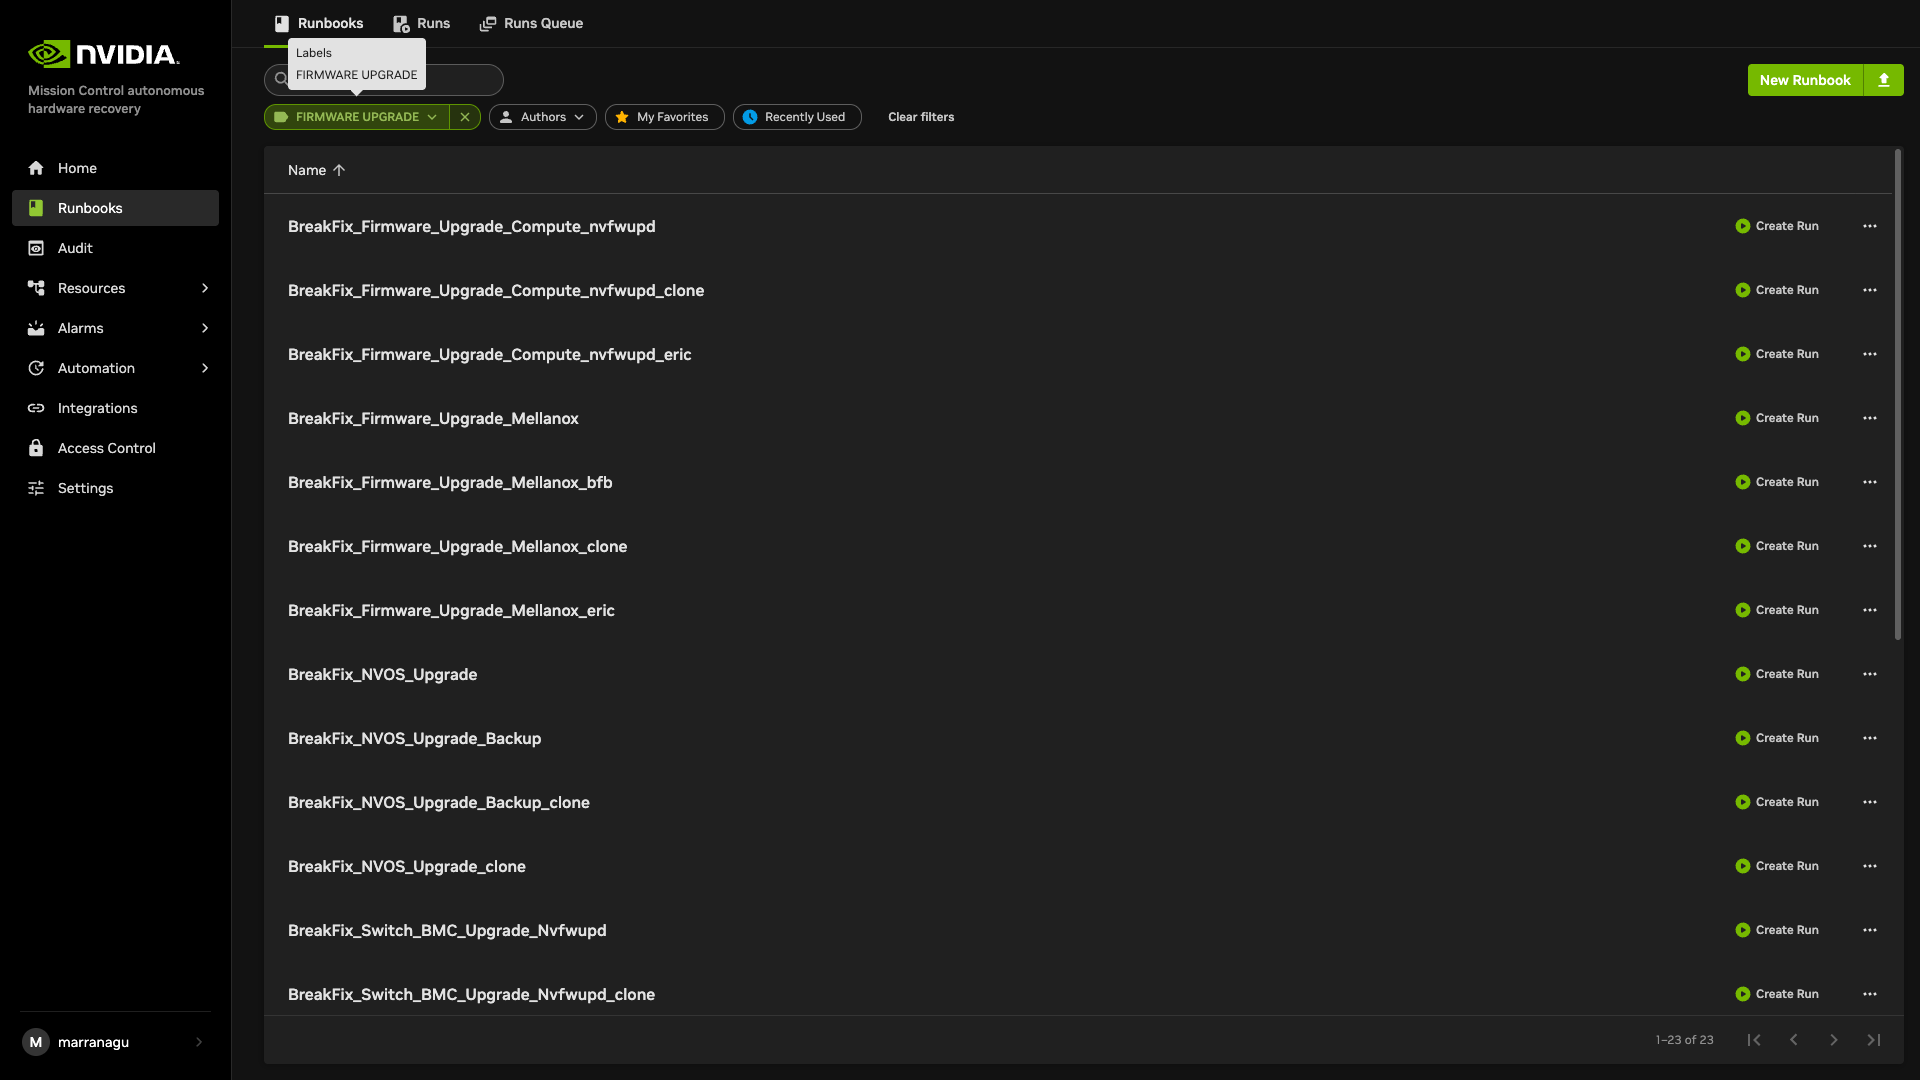Select Runbooks in the sidebar
This screenshot has height=1080, width=1920.
(x=115, y=208)
